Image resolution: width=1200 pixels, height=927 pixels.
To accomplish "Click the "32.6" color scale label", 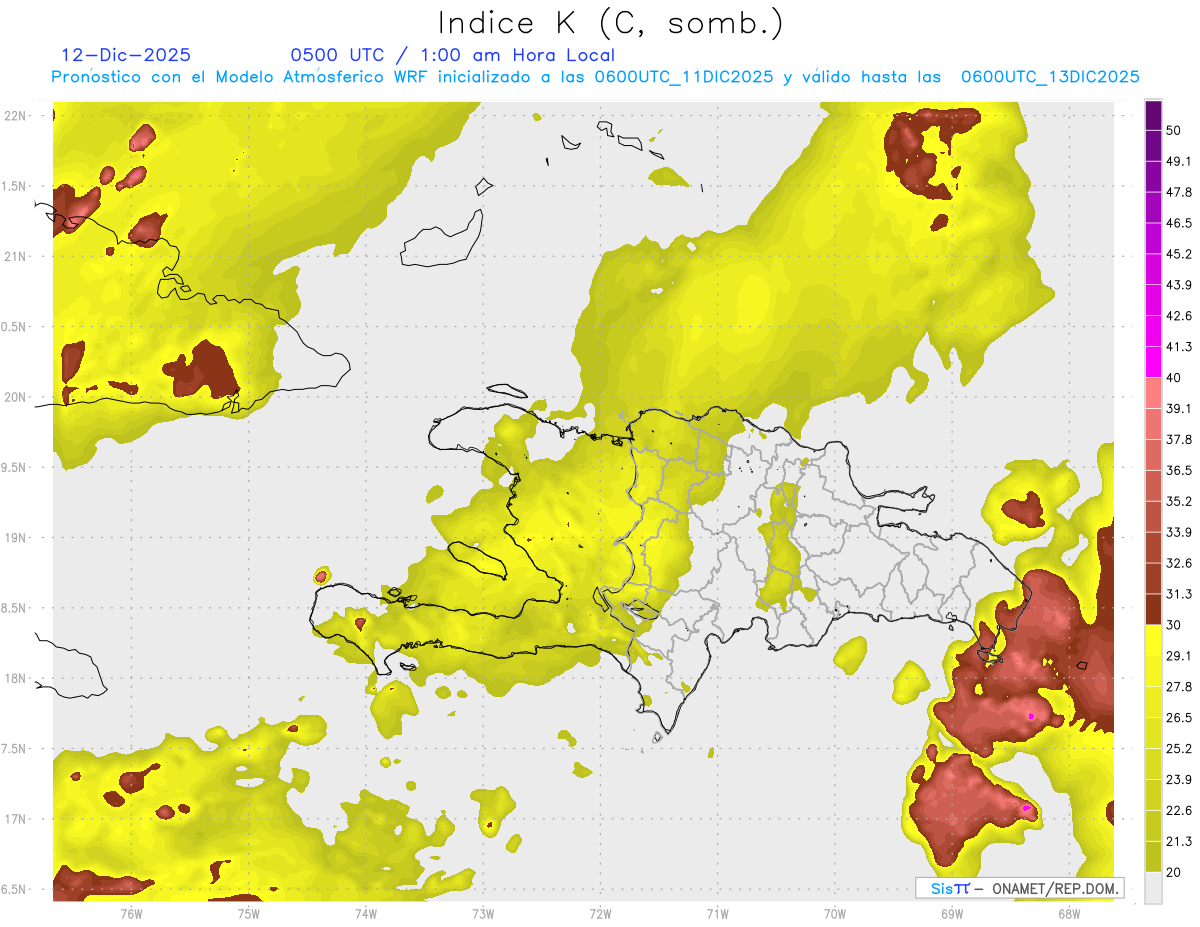I will click(1179, 563).
